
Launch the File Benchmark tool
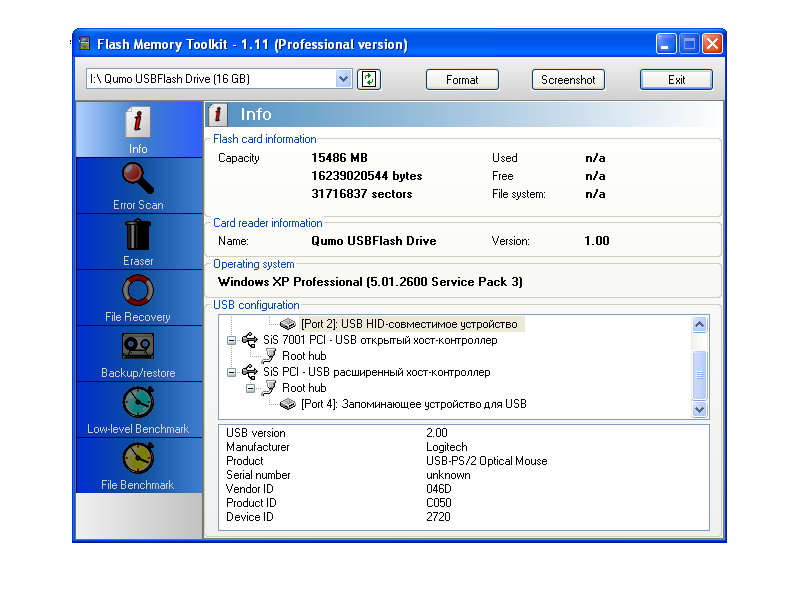click(x=138, y=465)
